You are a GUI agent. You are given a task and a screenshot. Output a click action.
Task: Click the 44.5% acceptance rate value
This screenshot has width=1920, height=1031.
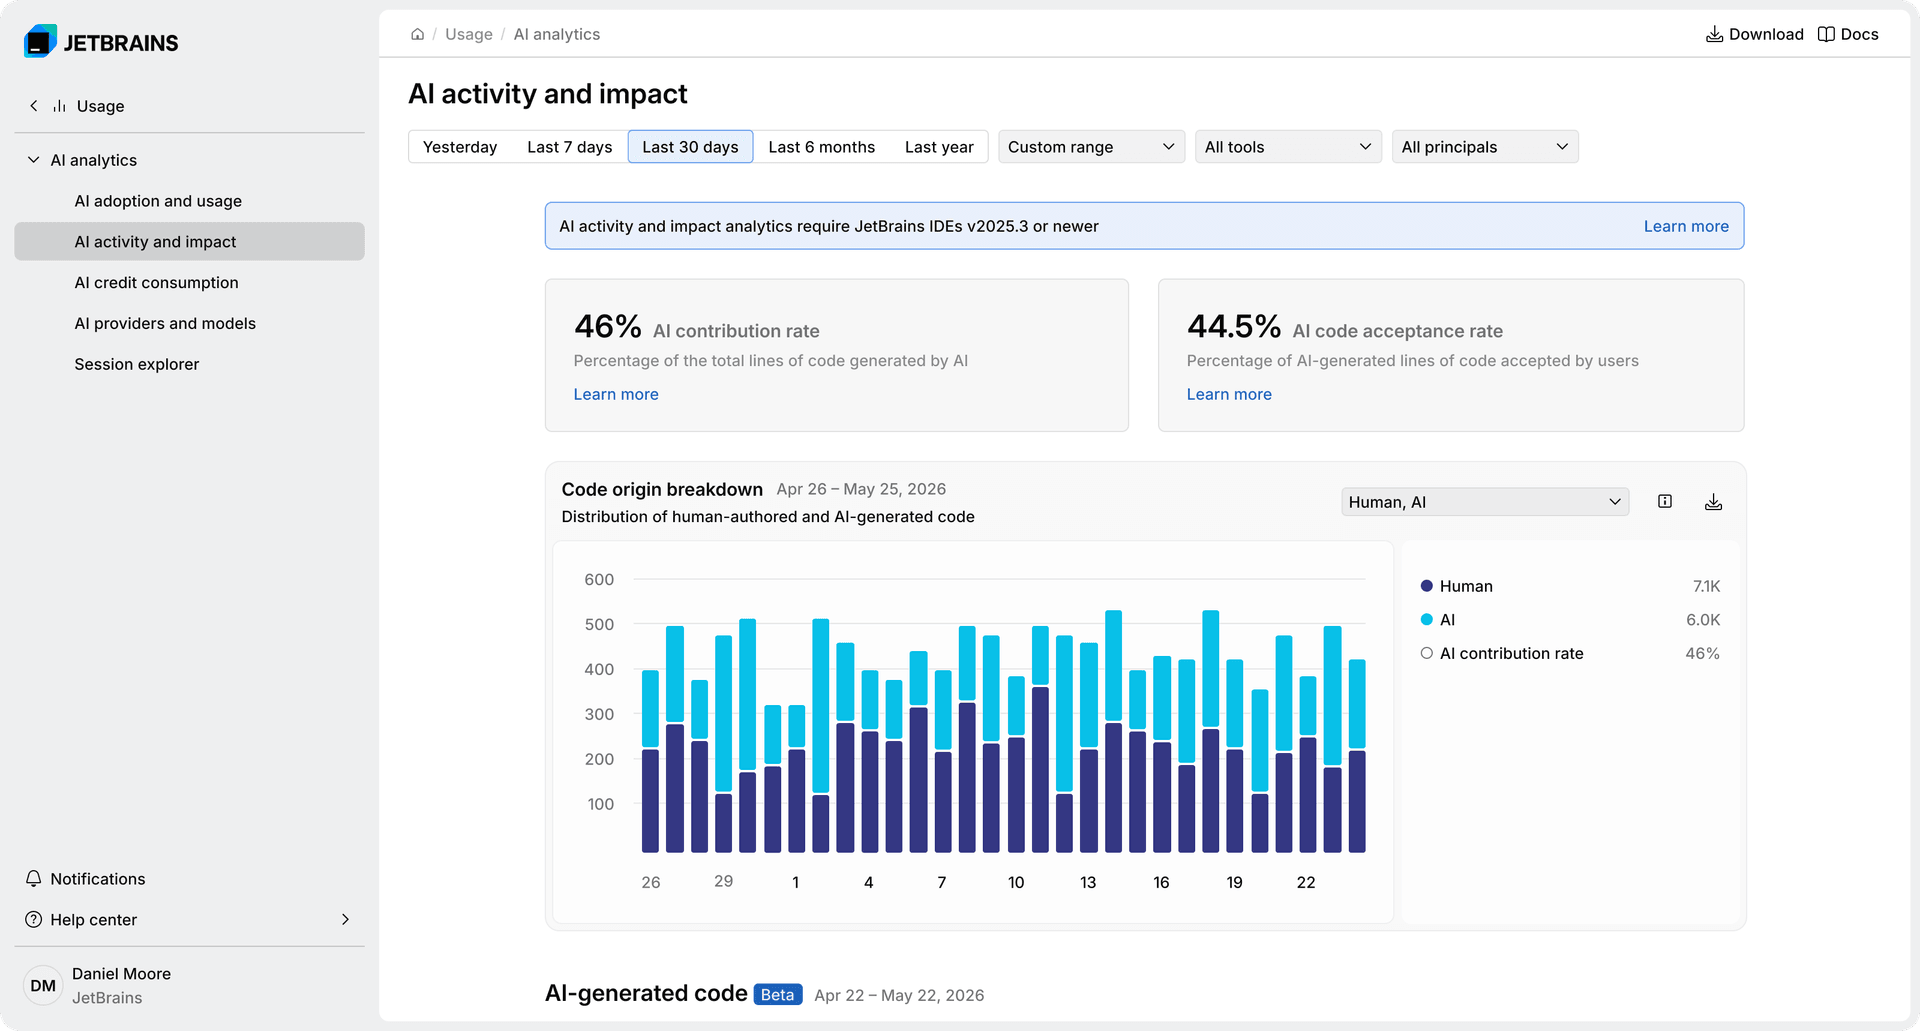(x=1234, y=326)
